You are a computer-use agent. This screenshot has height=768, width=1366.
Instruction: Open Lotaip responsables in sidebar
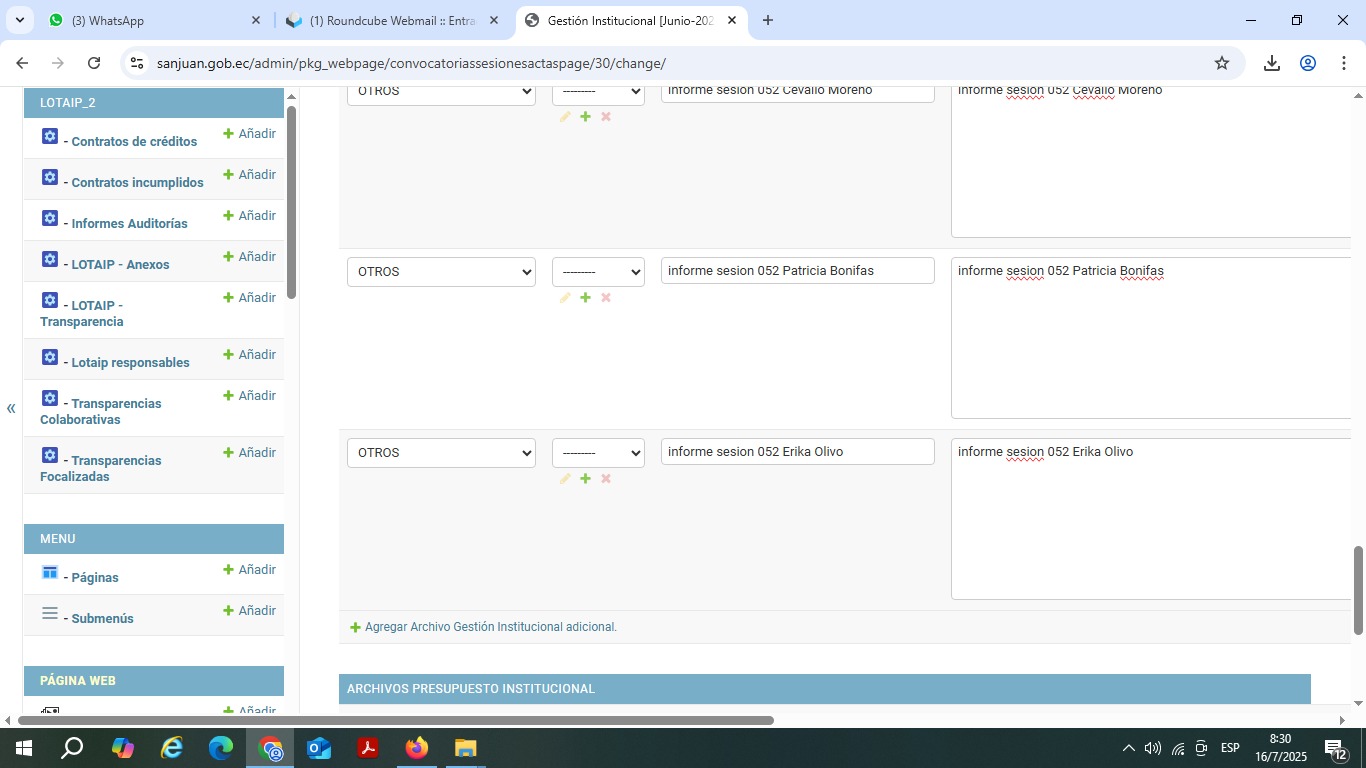pos(130,362)
